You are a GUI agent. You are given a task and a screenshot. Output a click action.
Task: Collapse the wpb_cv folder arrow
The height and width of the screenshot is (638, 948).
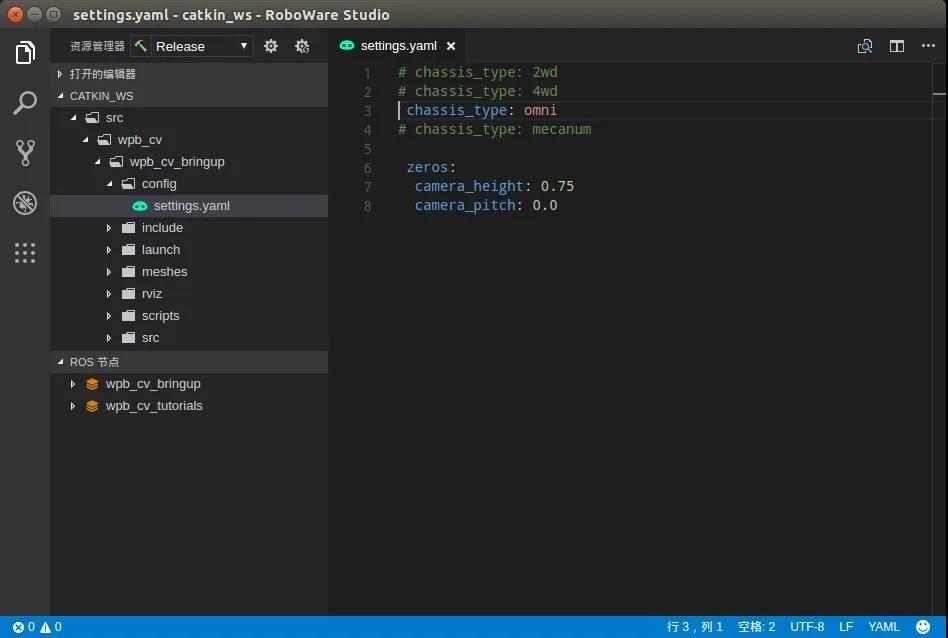[85, 140]
